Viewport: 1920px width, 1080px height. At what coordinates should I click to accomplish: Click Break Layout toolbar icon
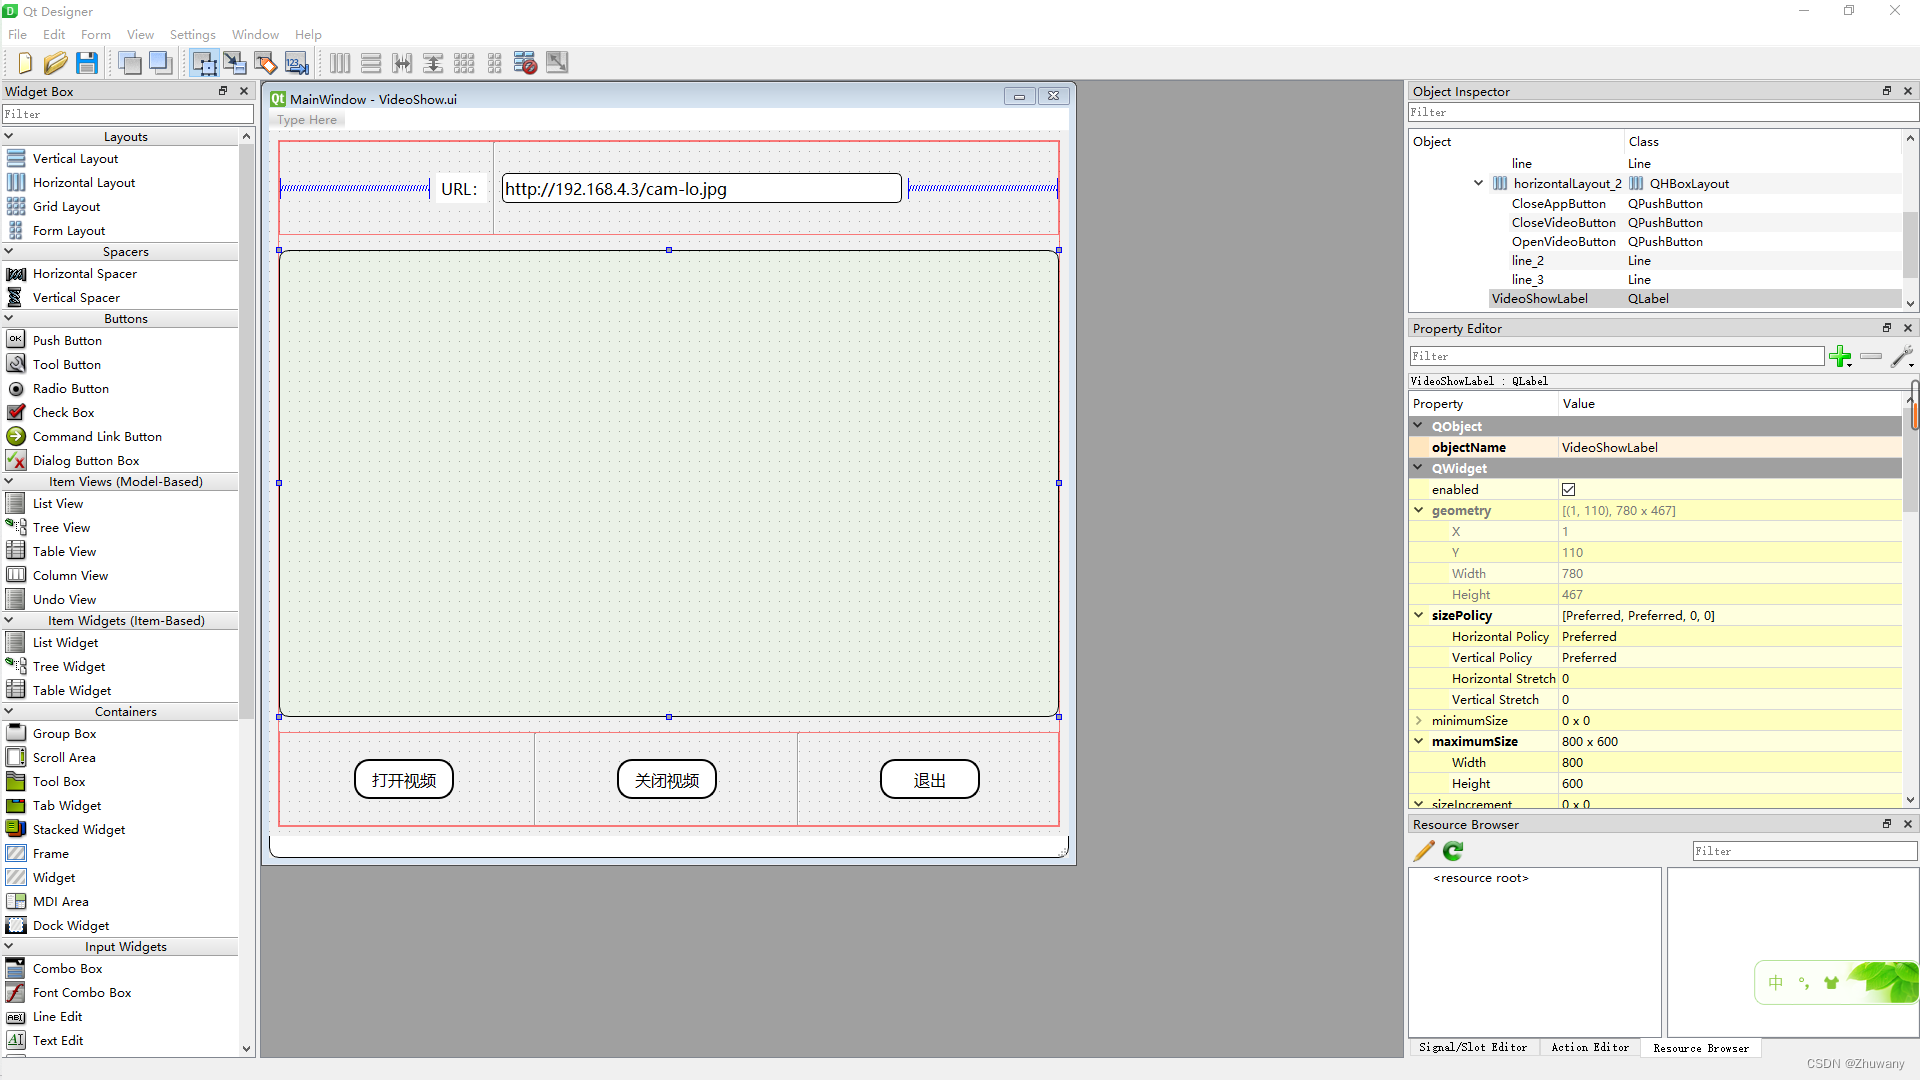coord(525,63)
